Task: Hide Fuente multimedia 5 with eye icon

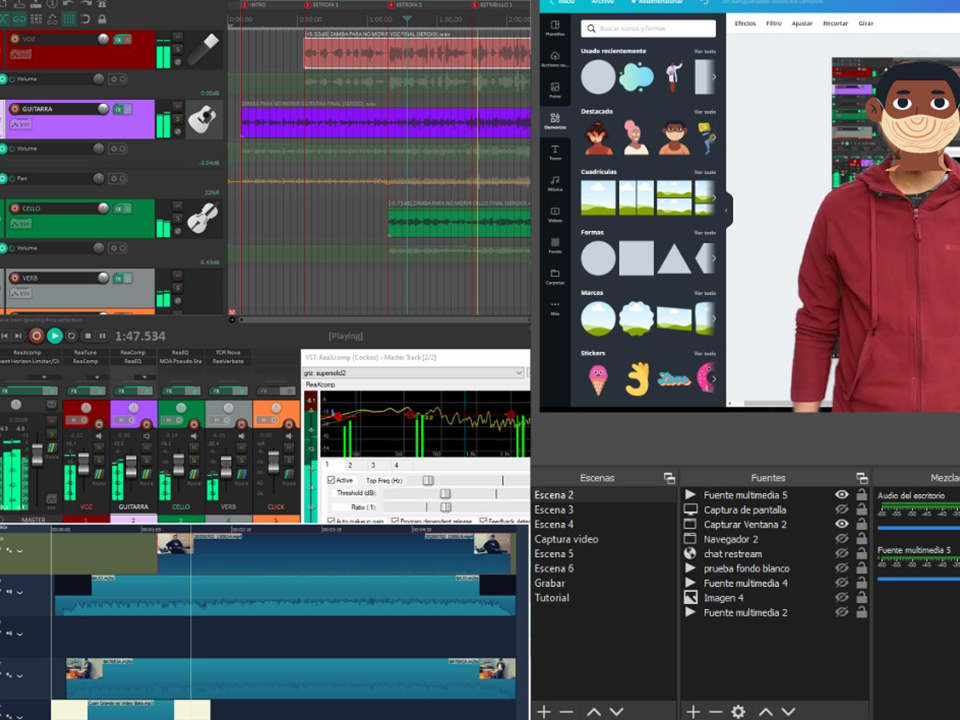Action: click(x=842, y=495)
